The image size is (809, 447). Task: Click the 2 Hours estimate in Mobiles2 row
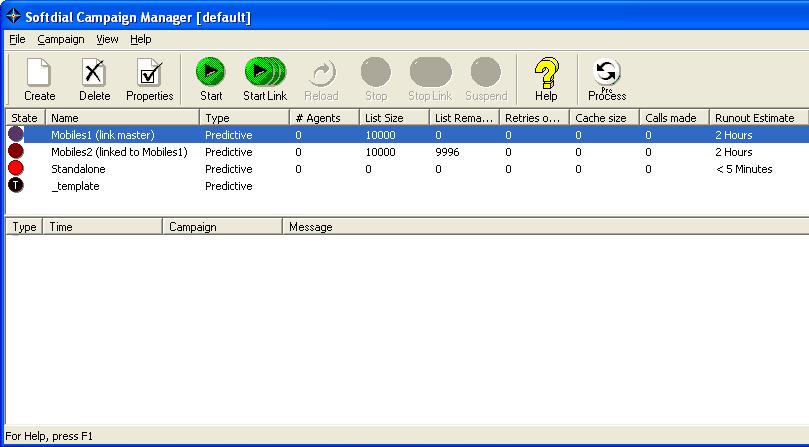pyautogui.click(x=734, y=152)
